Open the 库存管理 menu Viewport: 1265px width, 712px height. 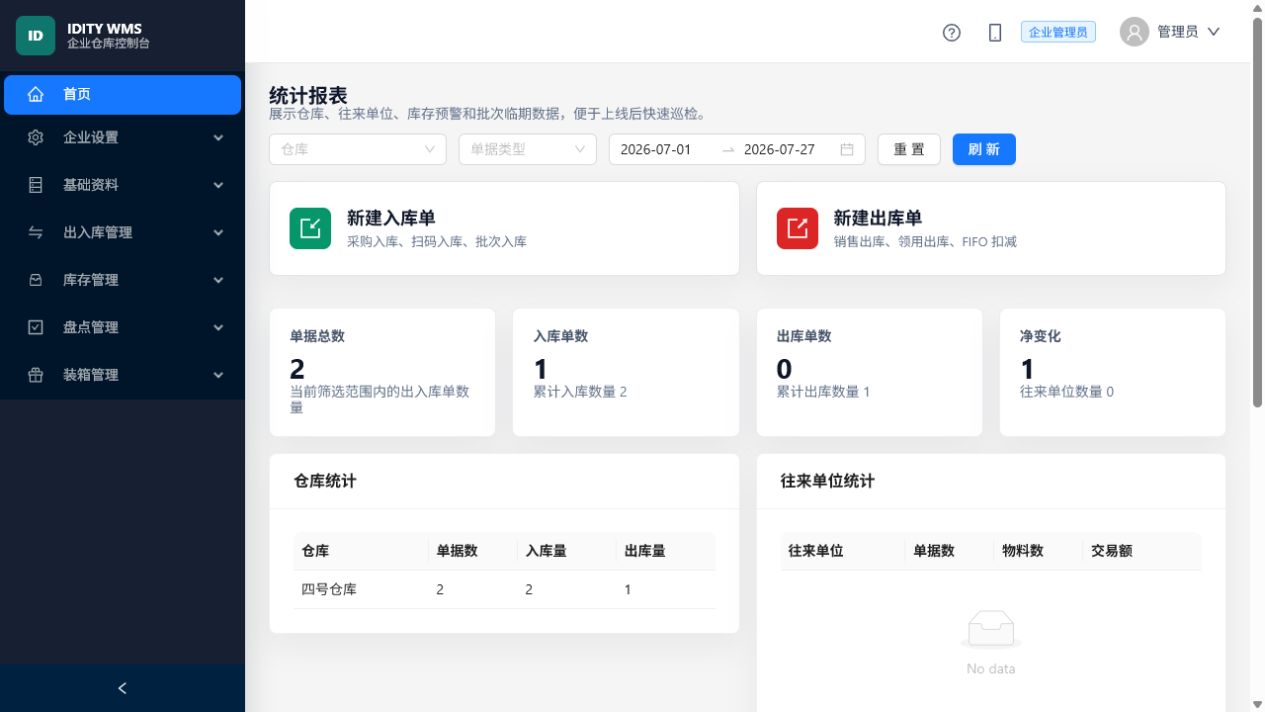122,280
